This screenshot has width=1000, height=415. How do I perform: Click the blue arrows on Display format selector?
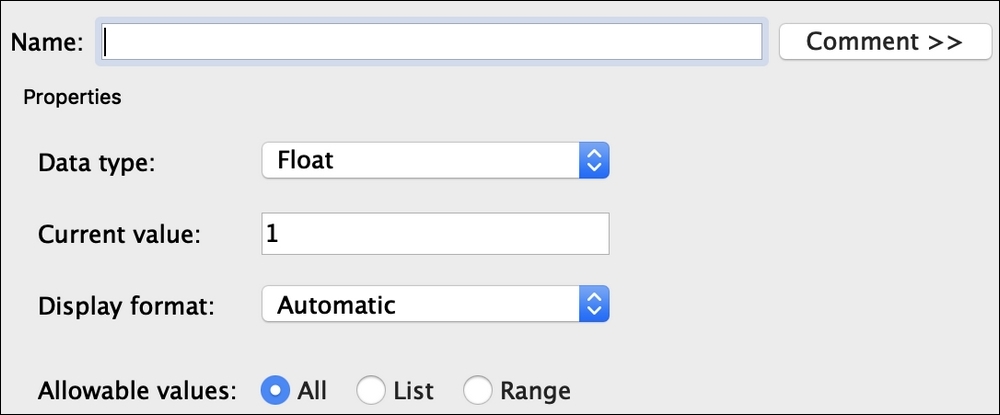point(594,304)
